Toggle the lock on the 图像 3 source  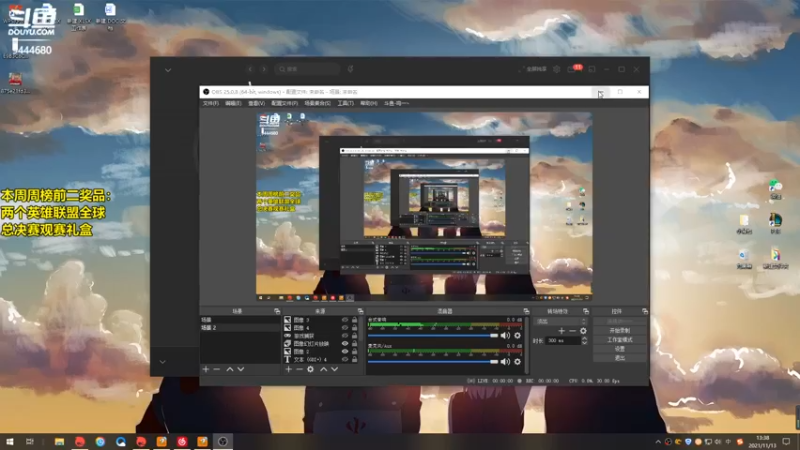[x=355, y=320]
